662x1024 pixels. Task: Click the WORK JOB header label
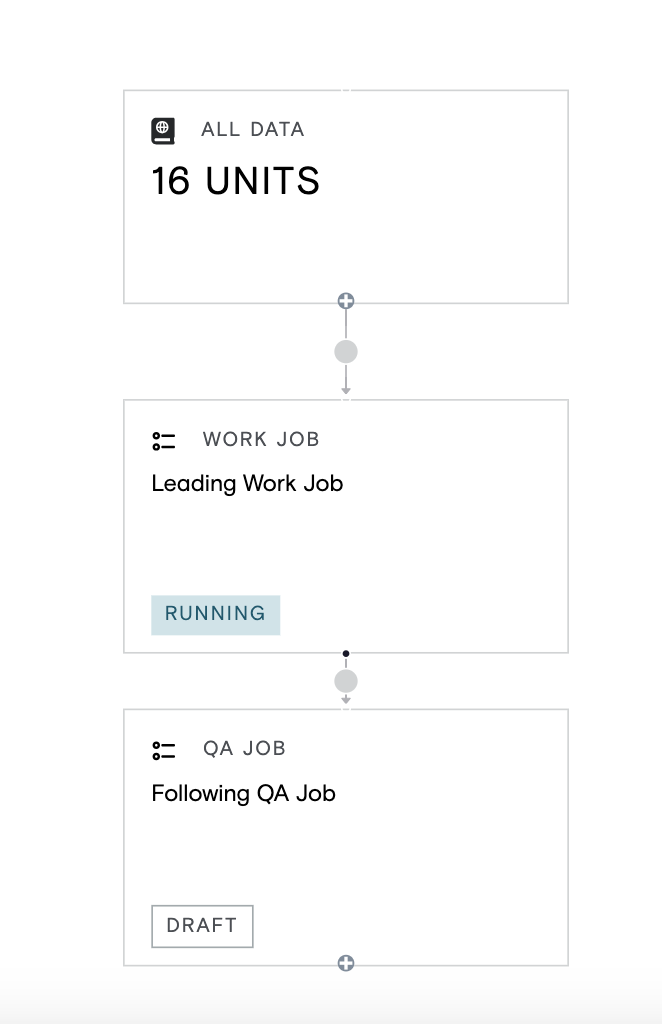[x=261, y=439]
